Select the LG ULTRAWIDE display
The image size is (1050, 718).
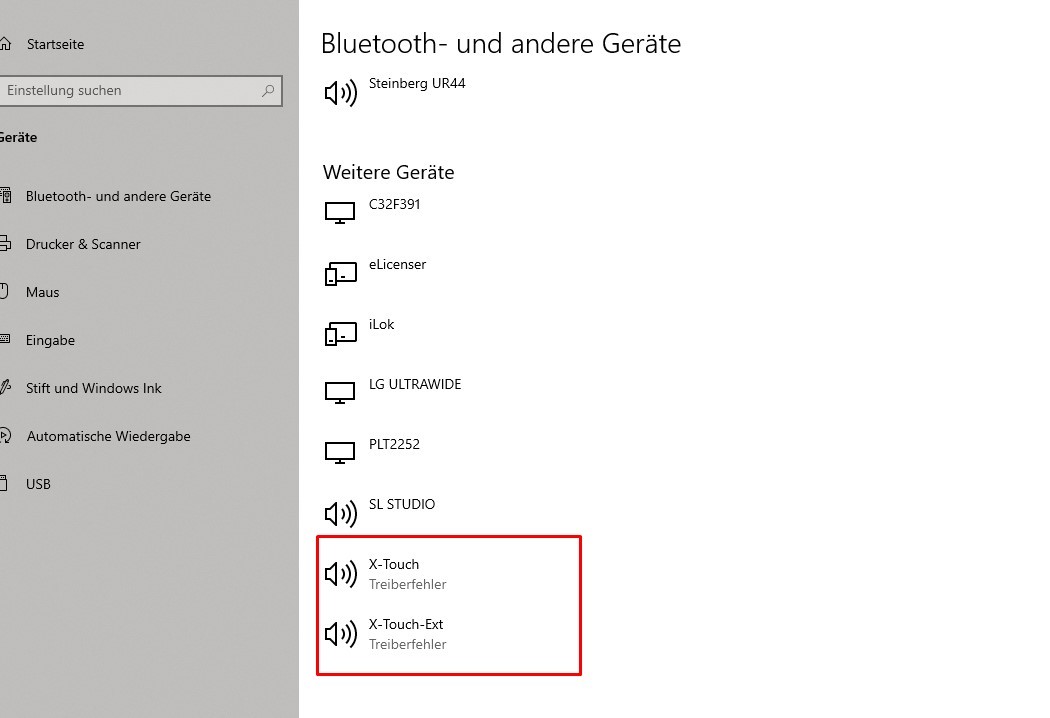click(415, 384)
